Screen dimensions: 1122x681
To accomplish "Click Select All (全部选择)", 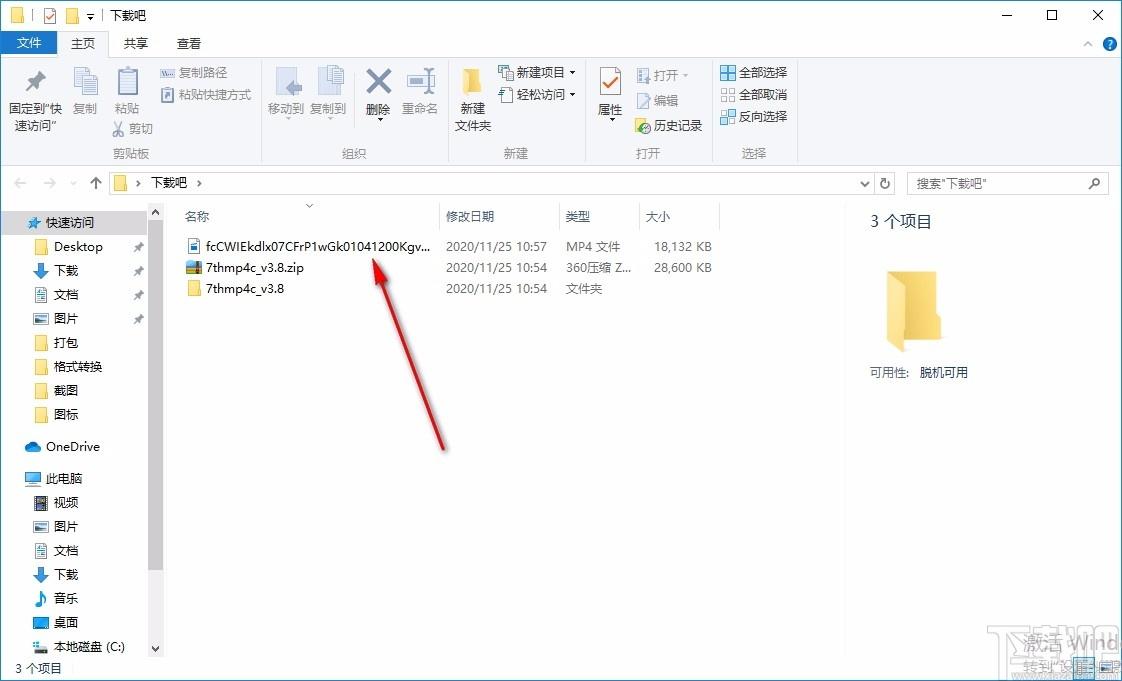I will (x=754, y=72).
